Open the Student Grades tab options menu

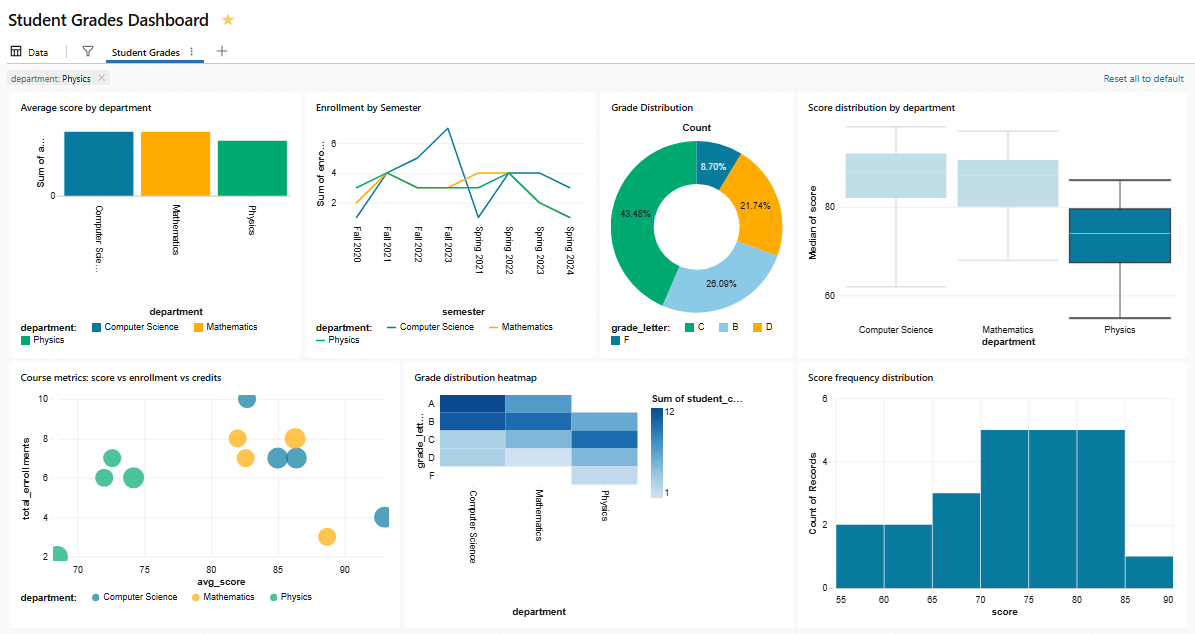191,52
